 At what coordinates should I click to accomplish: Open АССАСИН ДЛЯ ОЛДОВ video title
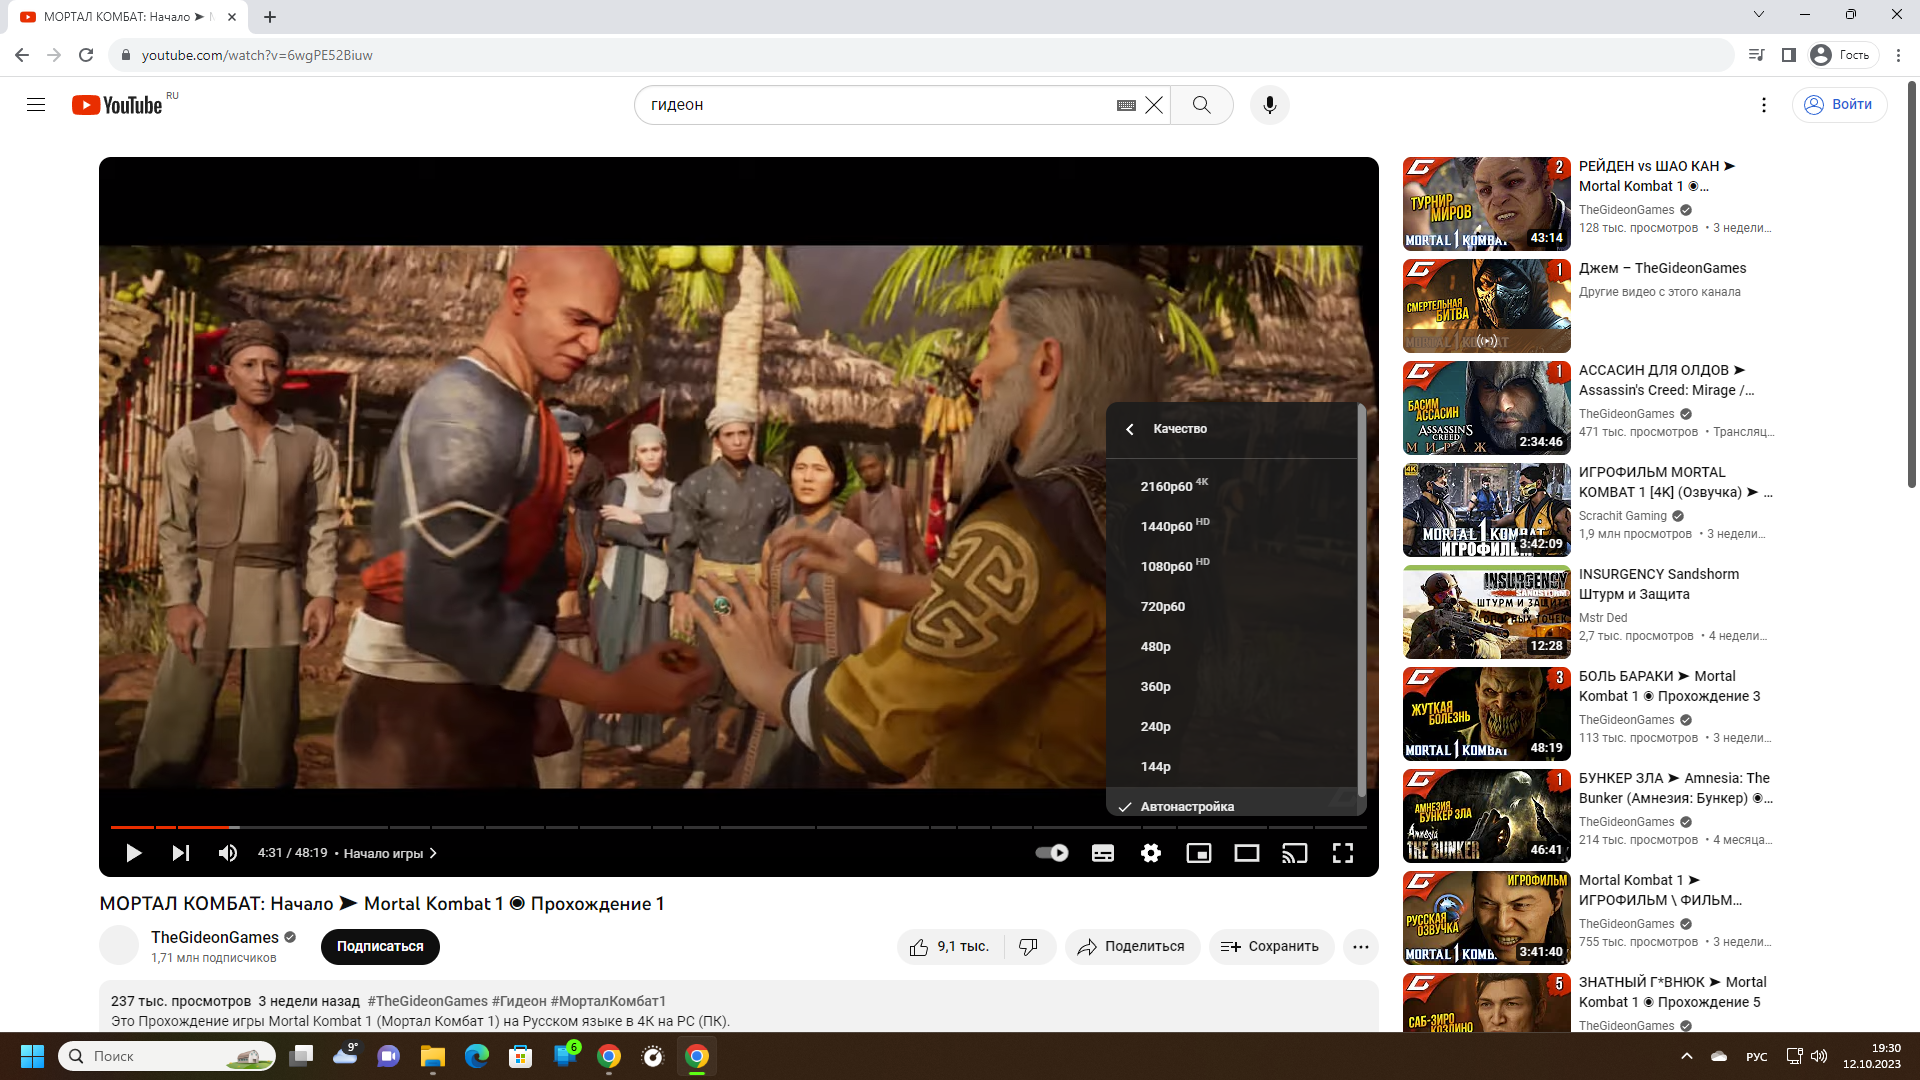[x=1666, y=380]
